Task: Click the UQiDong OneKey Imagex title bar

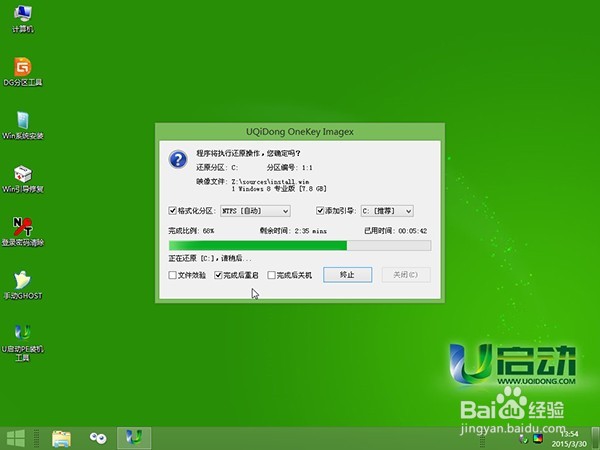Action: tap(300, 132)
